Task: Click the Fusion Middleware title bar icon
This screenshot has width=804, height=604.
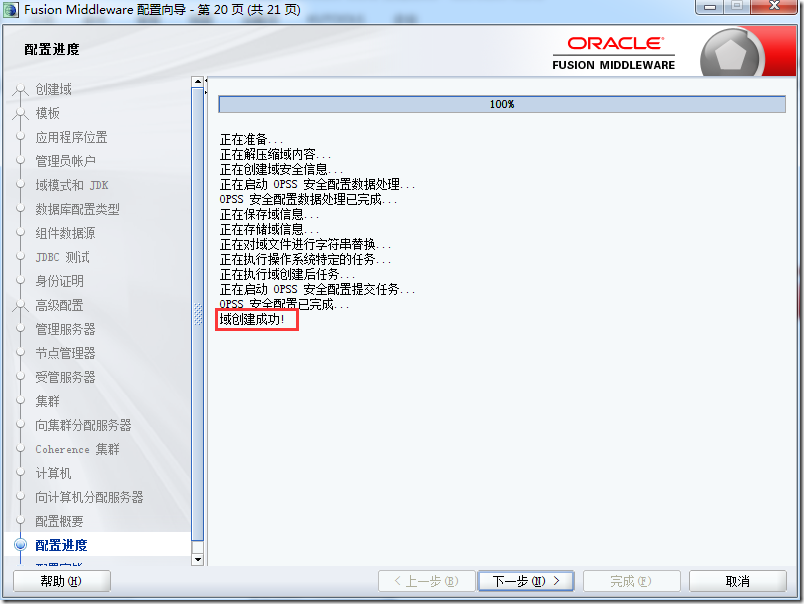Action: (x=11, y=10)
